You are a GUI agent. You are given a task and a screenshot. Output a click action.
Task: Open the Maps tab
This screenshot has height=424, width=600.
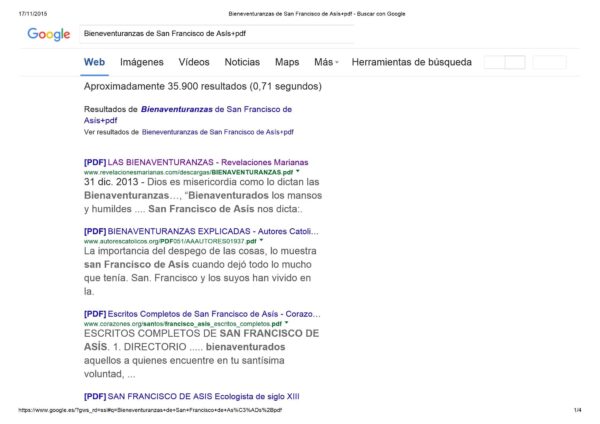pyautogui.click(x=287, y=62)
